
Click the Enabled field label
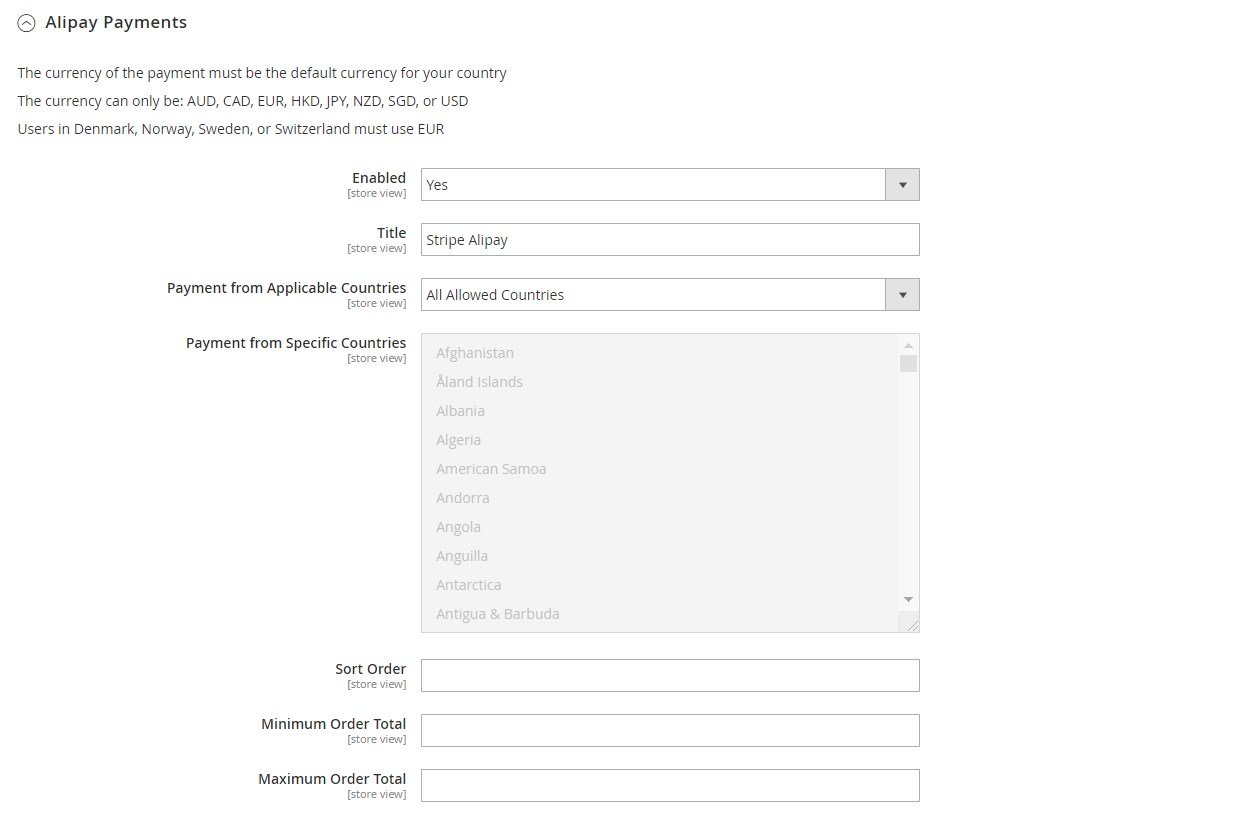click(379, 178)
